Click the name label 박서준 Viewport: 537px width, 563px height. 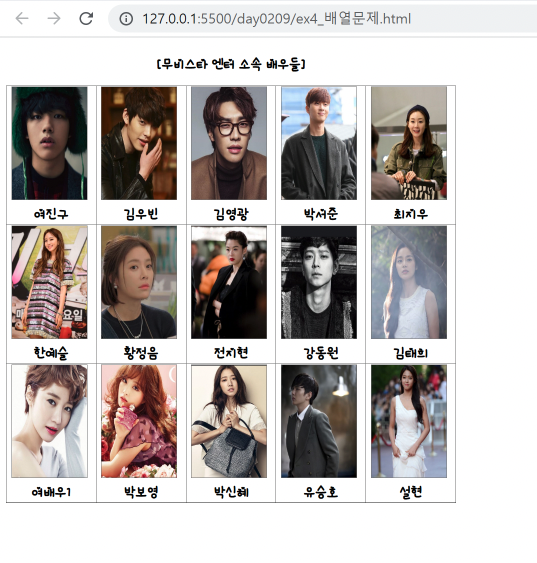pos(321,214)
